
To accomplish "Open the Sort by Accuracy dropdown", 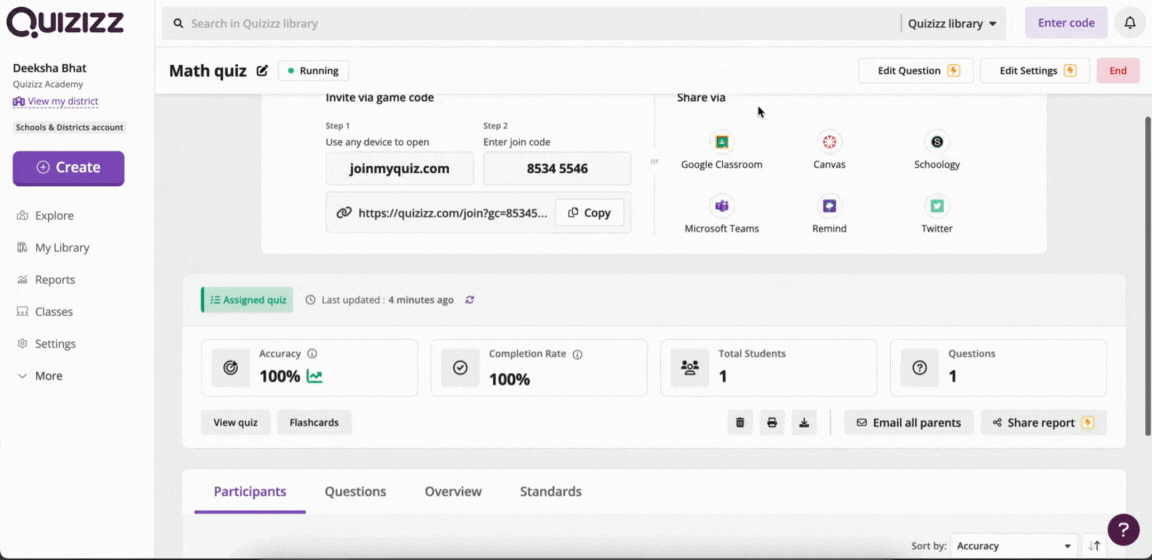I will coord(1014,546).
